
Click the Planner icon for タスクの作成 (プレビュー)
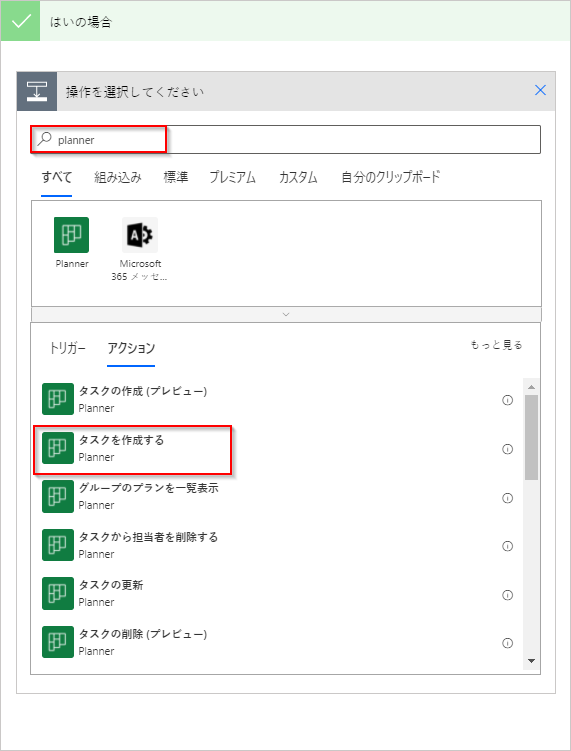coord(58,399)
